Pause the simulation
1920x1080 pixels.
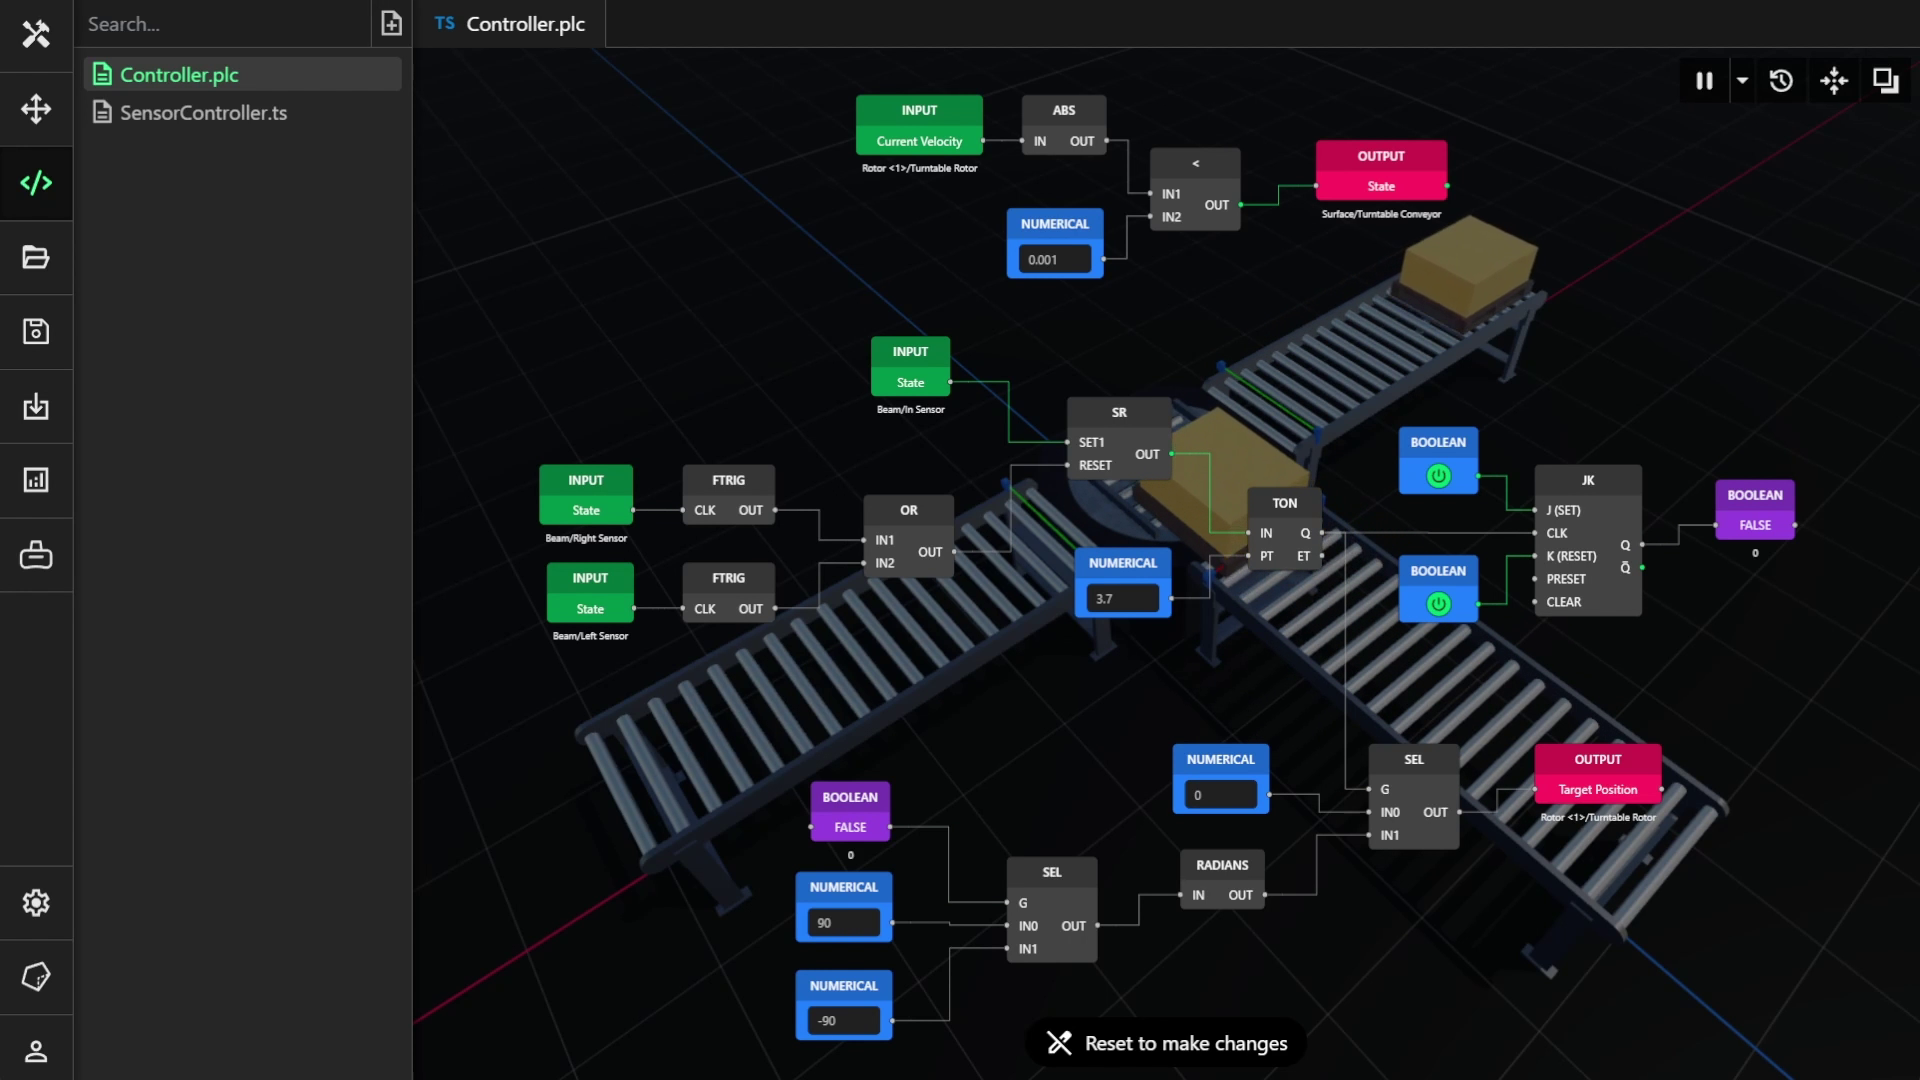[1704, 81]
